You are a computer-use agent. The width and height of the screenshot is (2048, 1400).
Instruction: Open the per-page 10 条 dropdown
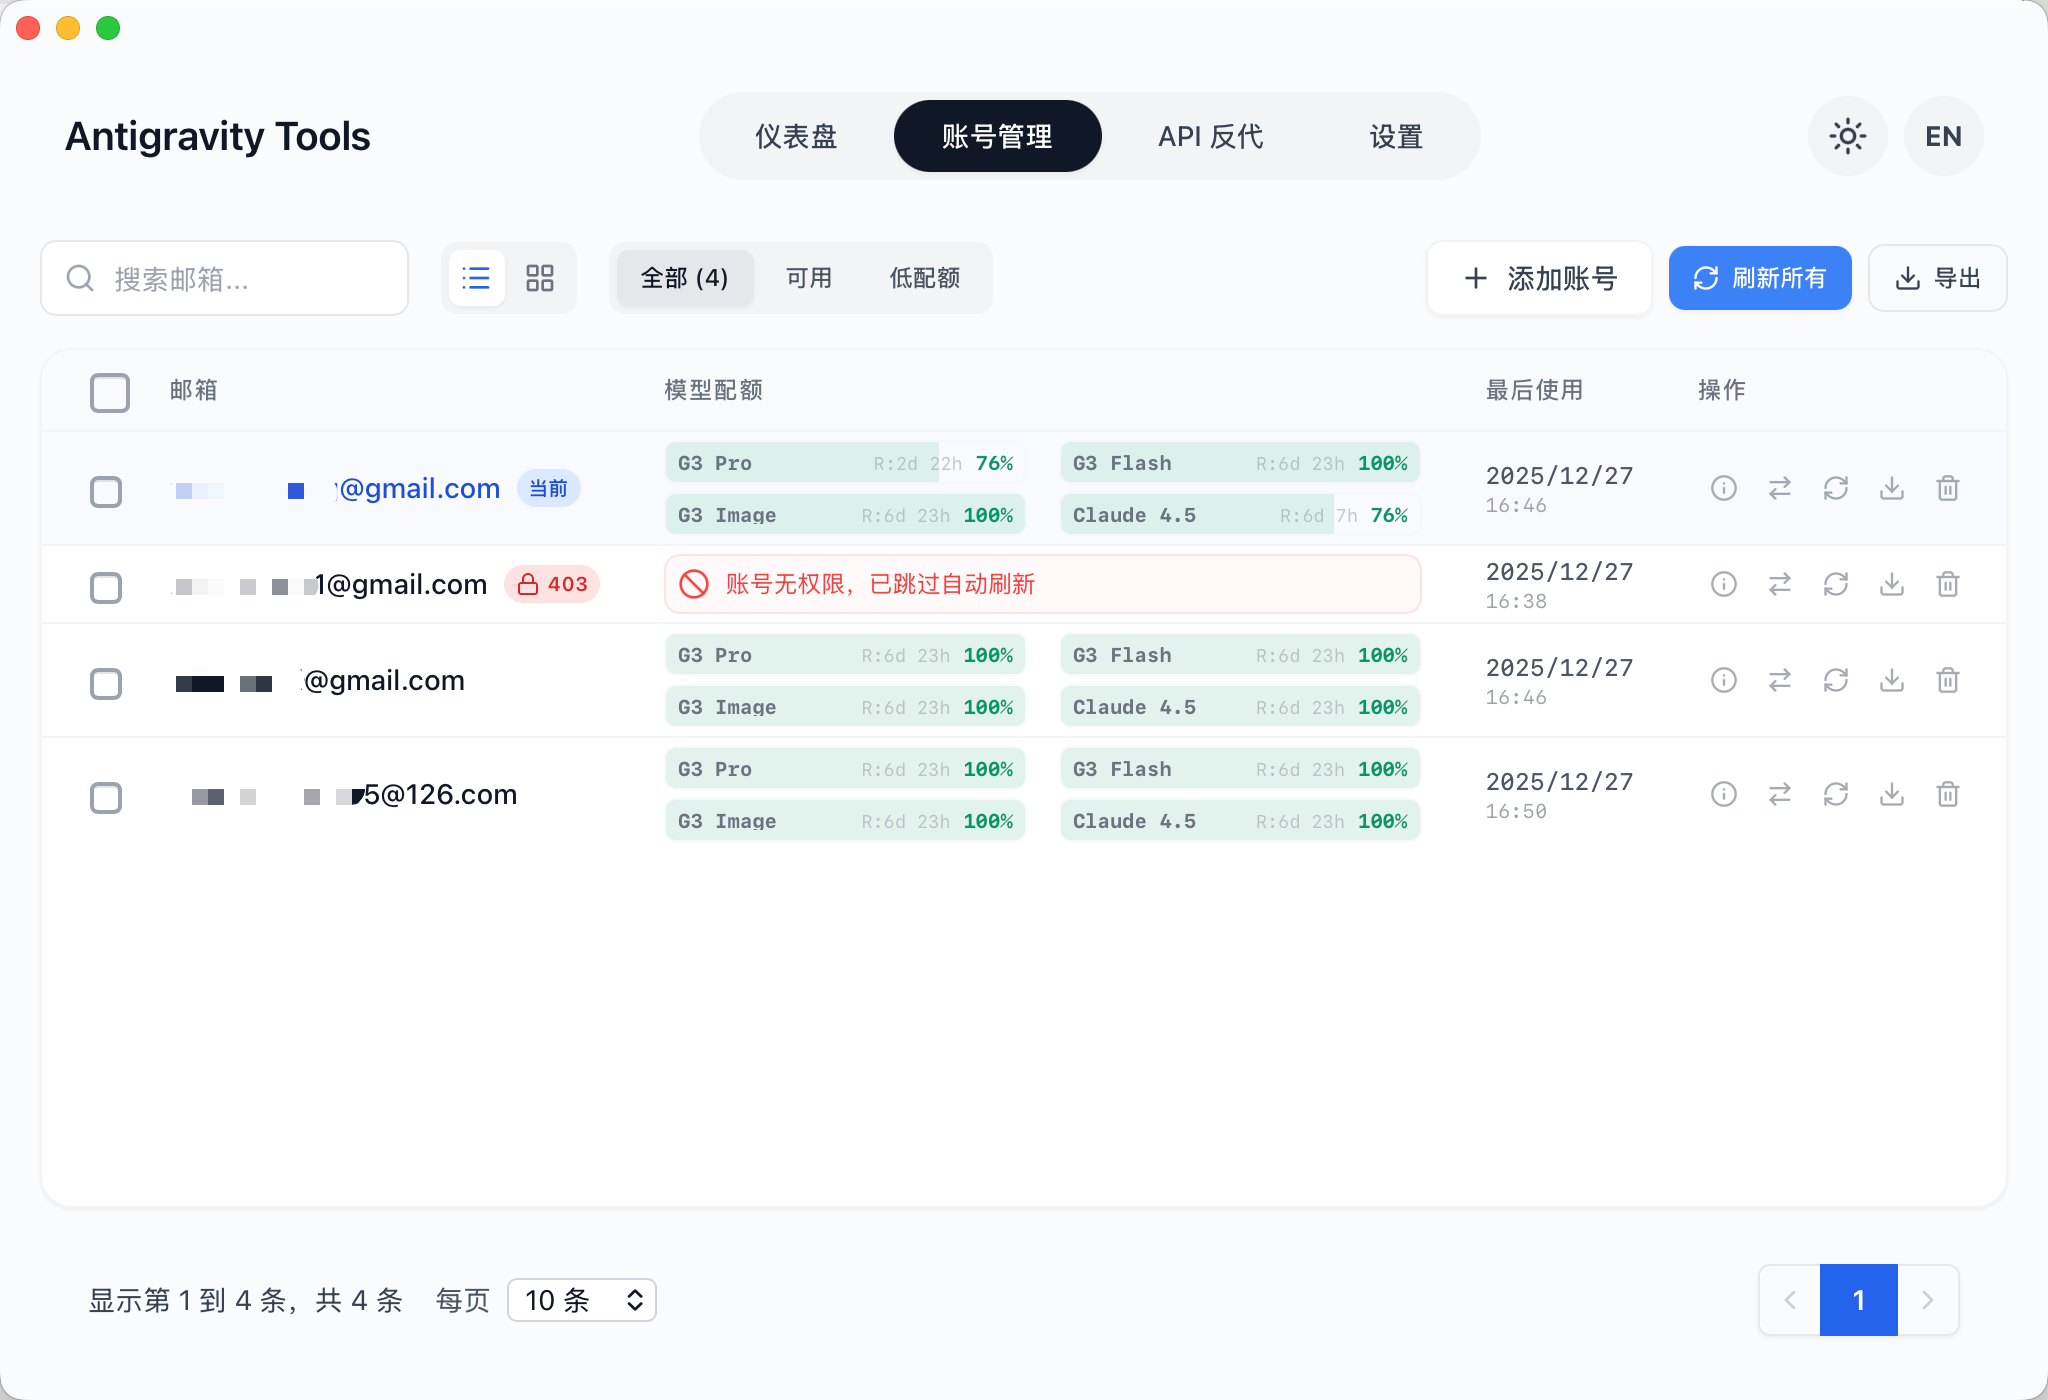pos(582,1300)
